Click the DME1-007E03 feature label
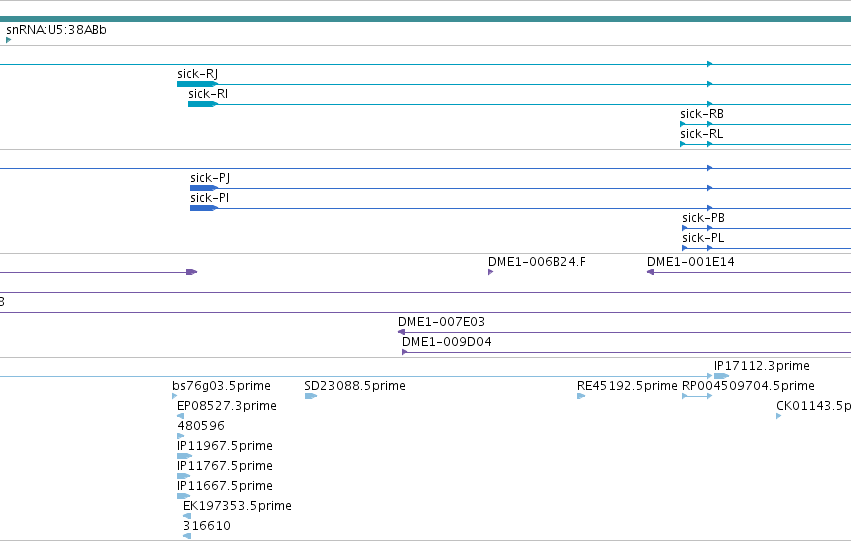 pyautogui.click(x=441, y=322)
